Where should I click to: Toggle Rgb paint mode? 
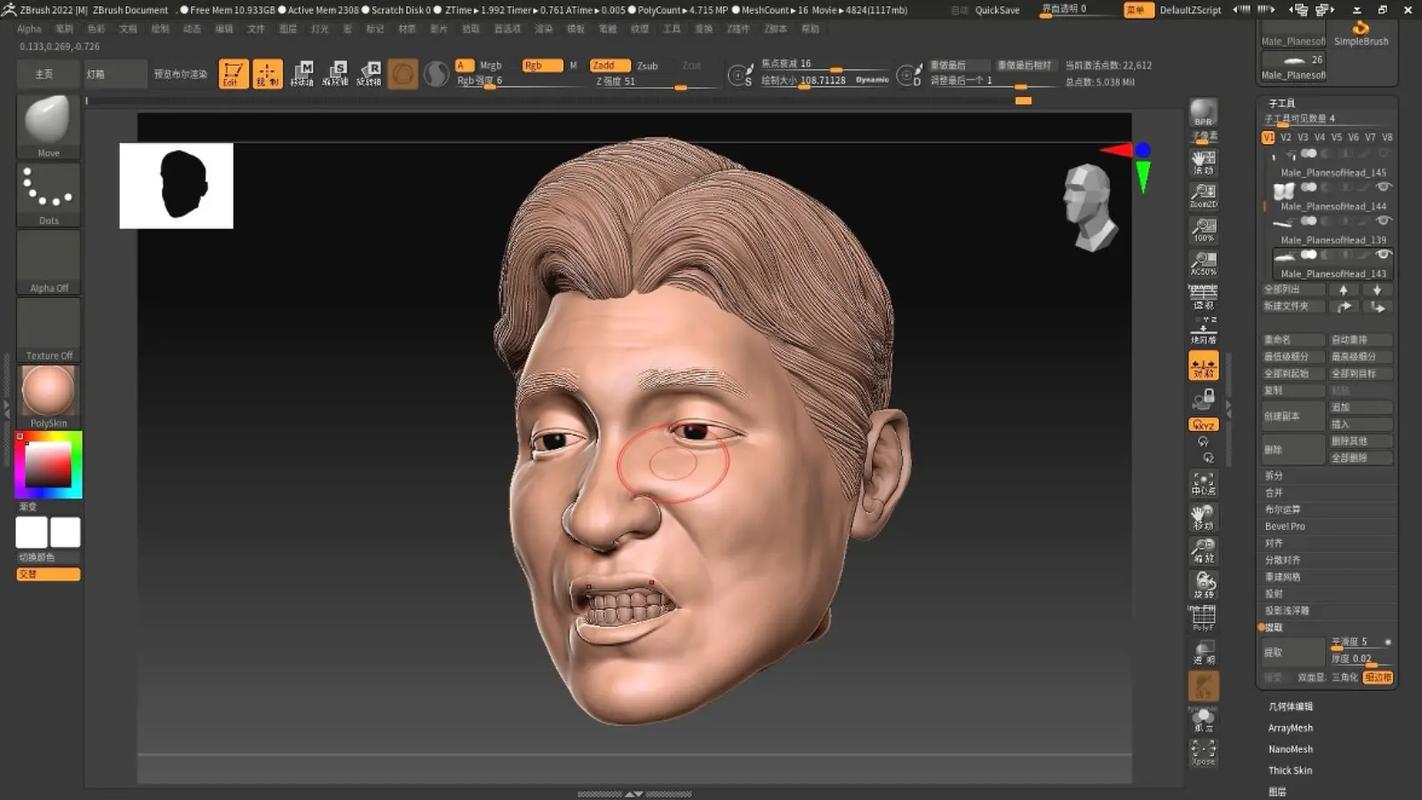[x=542, y=66]
